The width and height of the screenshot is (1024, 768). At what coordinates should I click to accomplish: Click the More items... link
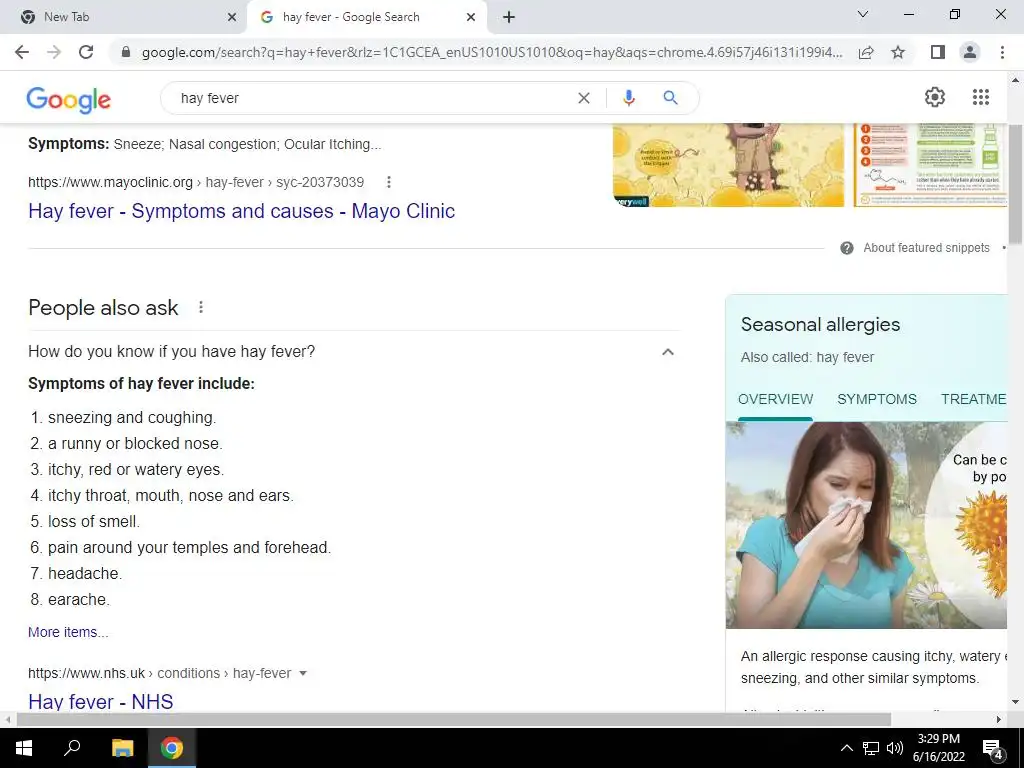tap(69, 632)
